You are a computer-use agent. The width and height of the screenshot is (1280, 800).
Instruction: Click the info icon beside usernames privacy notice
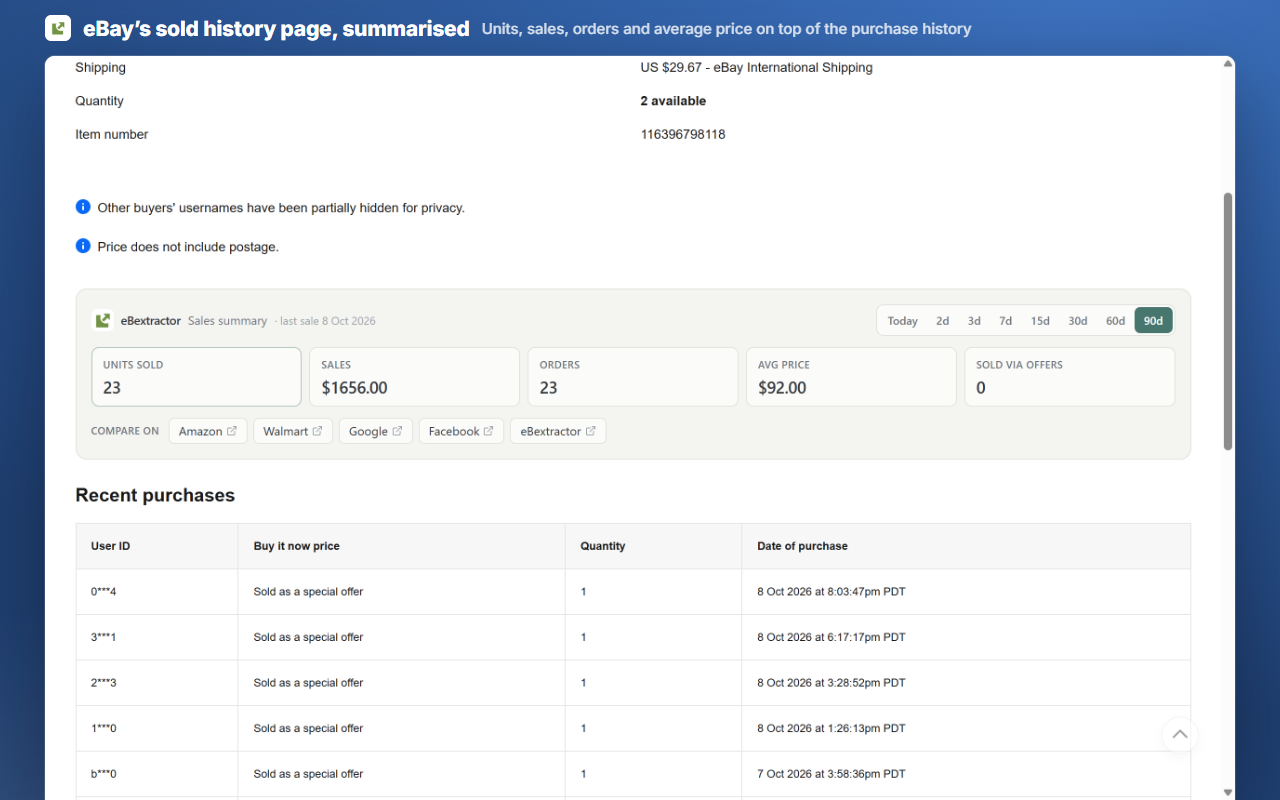coord(83,207)
